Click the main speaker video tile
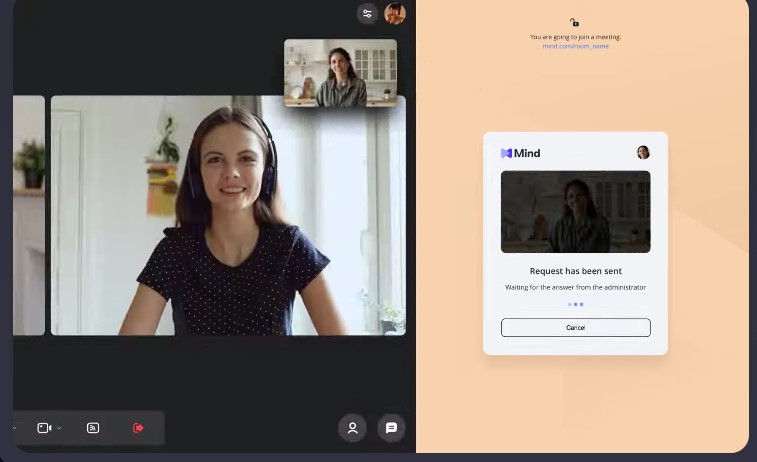The width and height of the screenshot is (757, 462). tap(228, 215)
